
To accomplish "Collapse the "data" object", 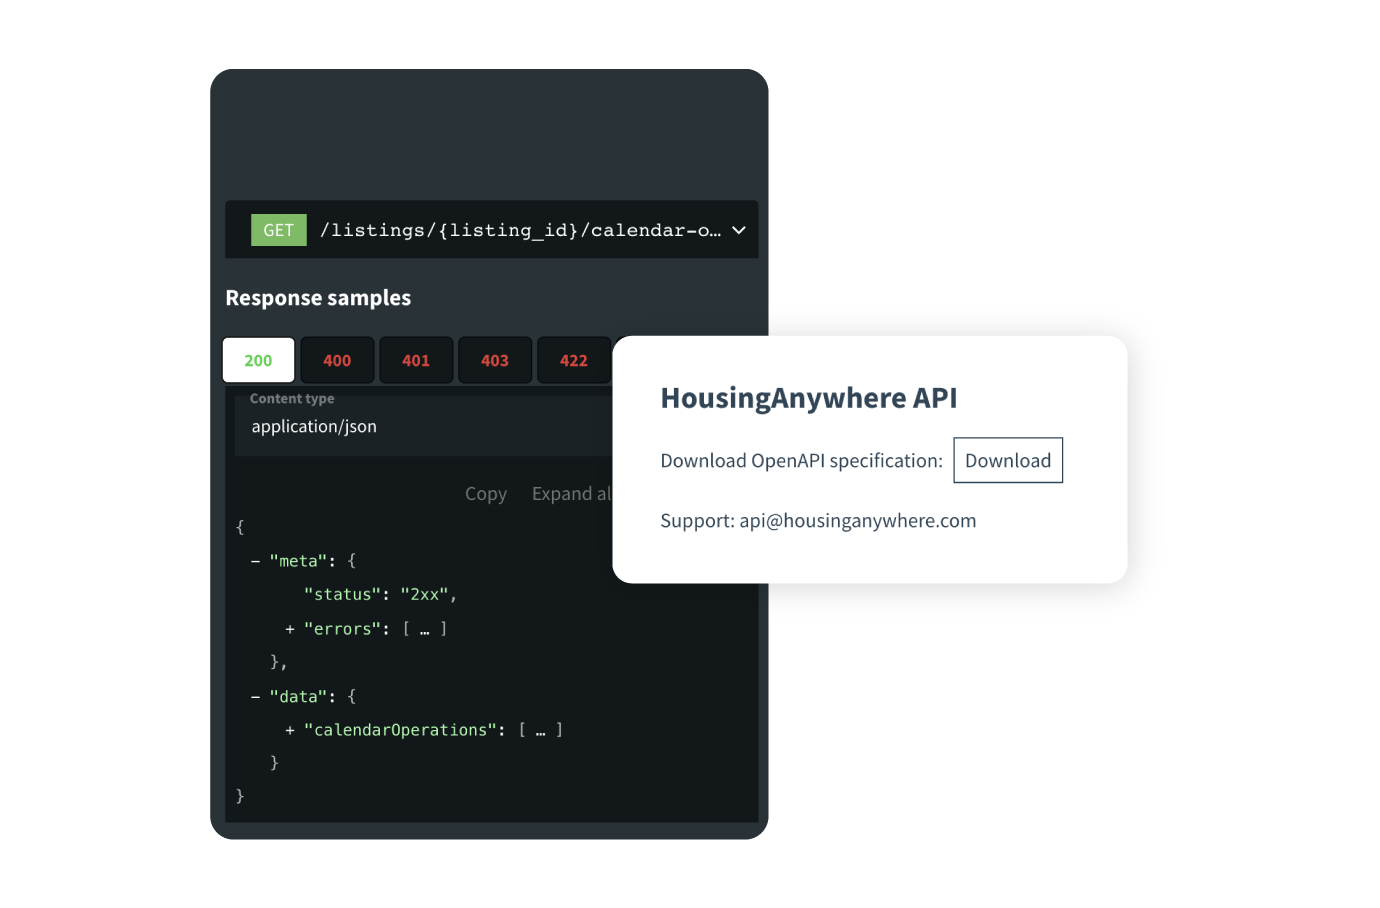I will pyautogui.click(x=256, y=697).
